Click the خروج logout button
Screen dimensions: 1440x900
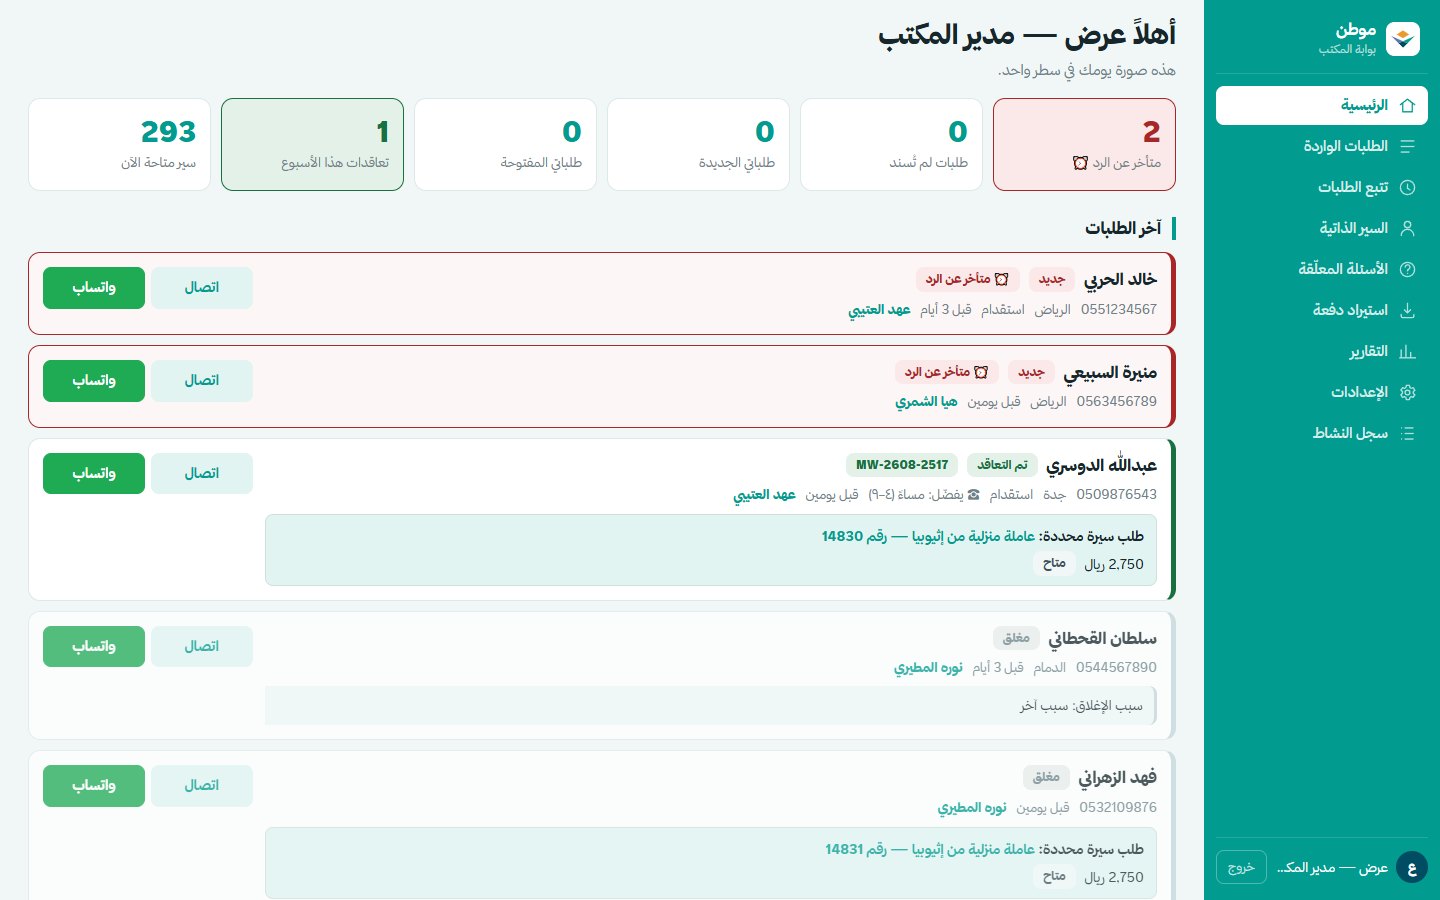click(x=1241, y=867)
